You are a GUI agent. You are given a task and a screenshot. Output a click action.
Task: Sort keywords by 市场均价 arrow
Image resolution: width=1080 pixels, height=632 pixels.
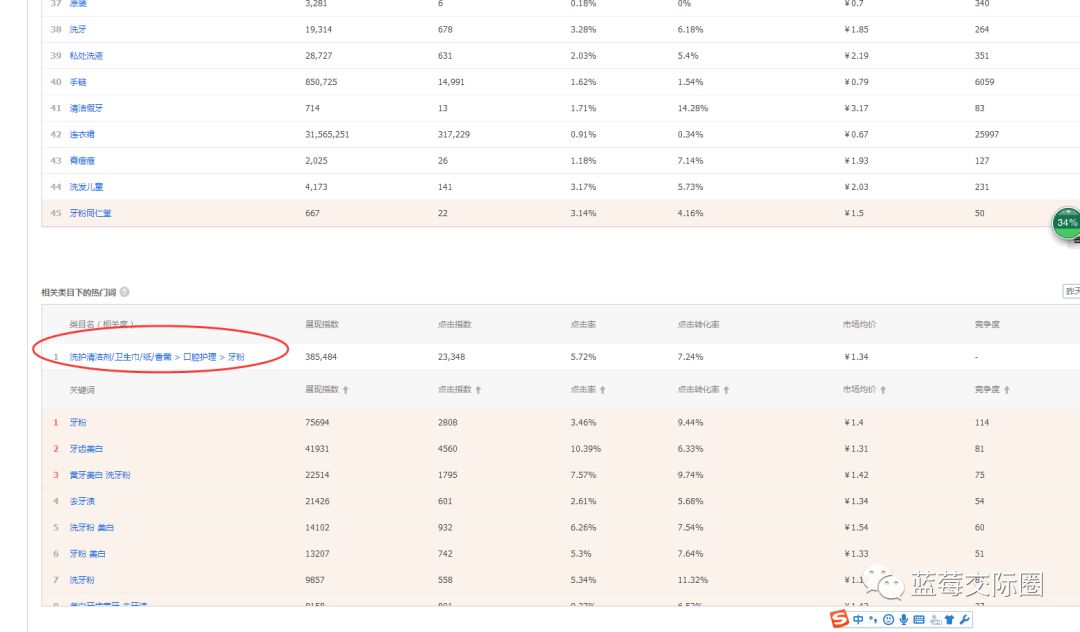point(883,390)
